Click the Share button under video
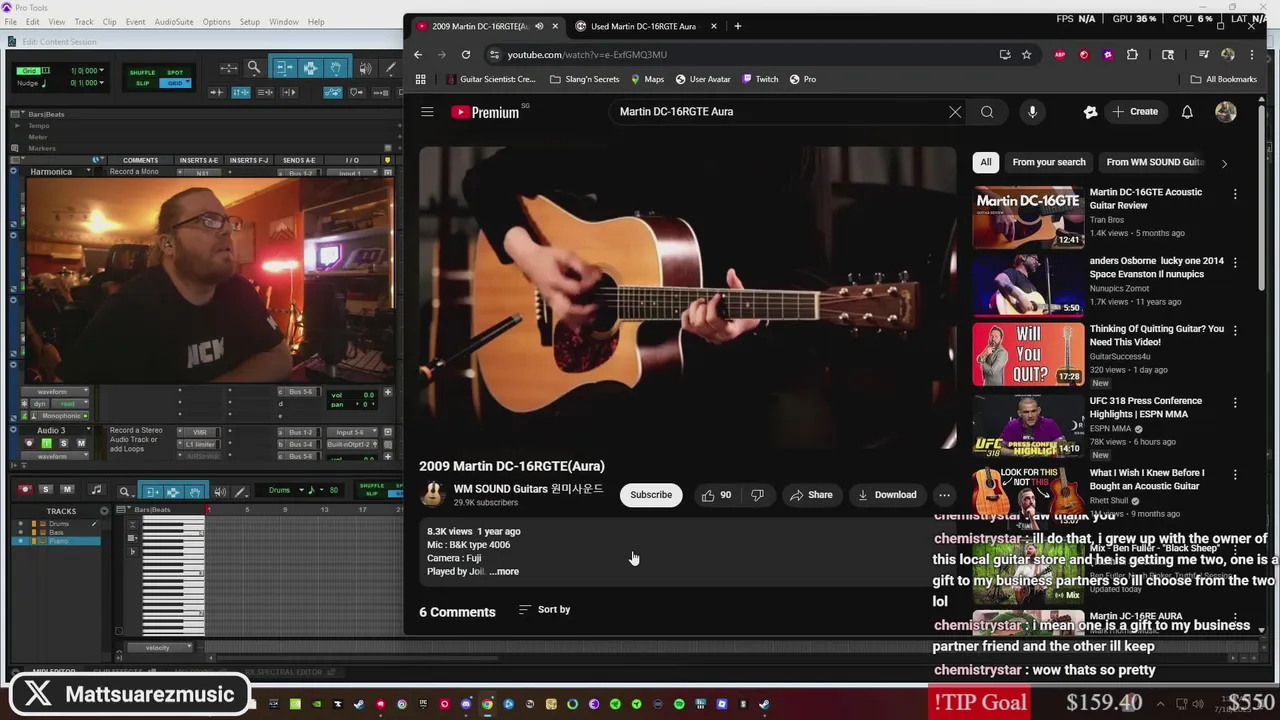Viewport: 1280px width, 720px height. (811, 495)
